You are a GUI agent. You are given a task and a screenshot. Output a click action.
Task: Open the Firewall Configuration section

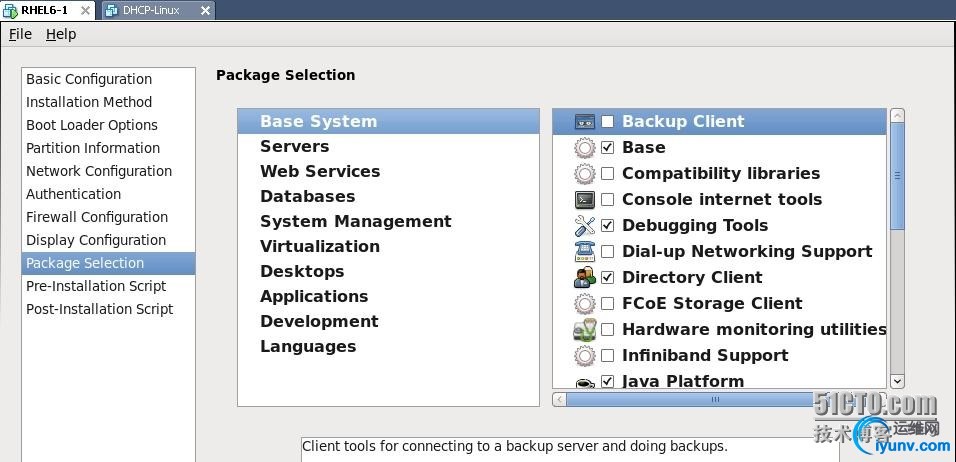[97, 217]
